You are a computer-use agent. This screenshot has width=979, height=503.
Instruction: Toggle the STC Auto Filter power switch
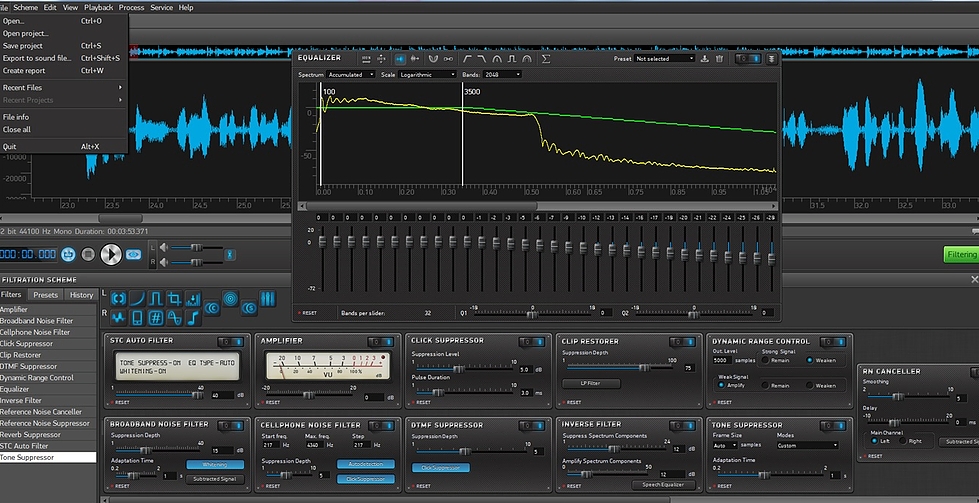(230, 341)
